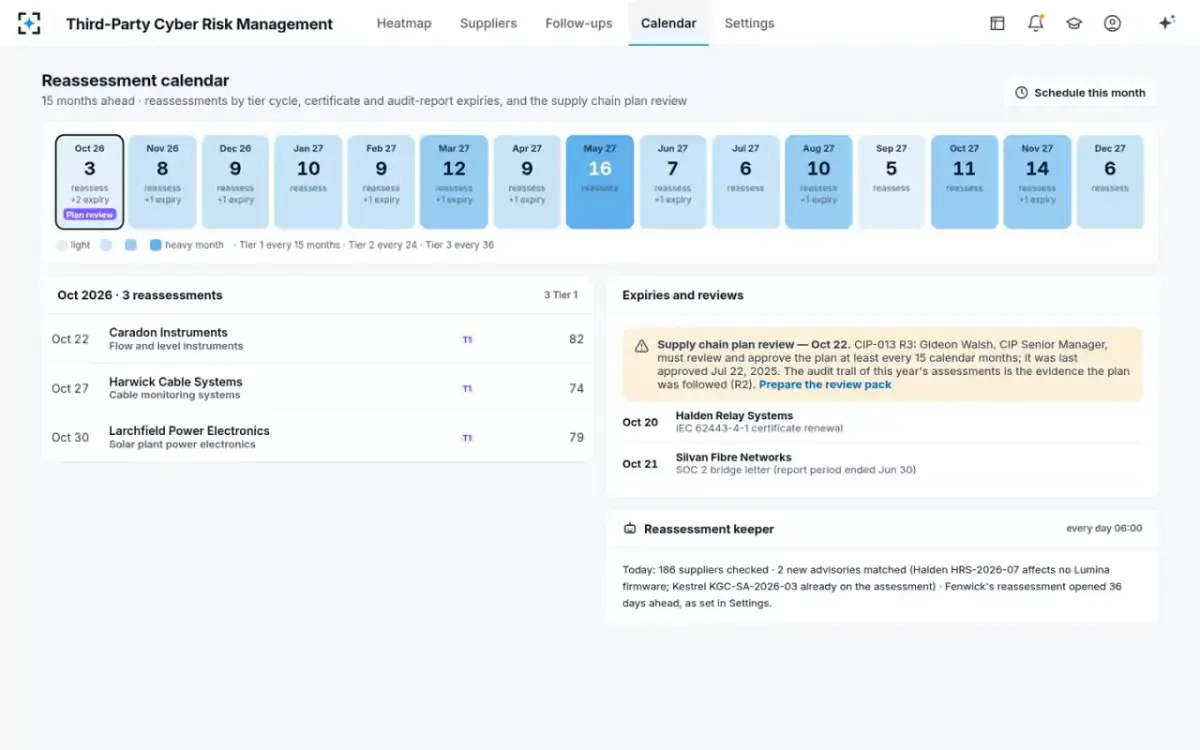This screenshot has height=750, width=1200.
Task: Open the Harwick Cable Systems row
Action: click(318, 388)
